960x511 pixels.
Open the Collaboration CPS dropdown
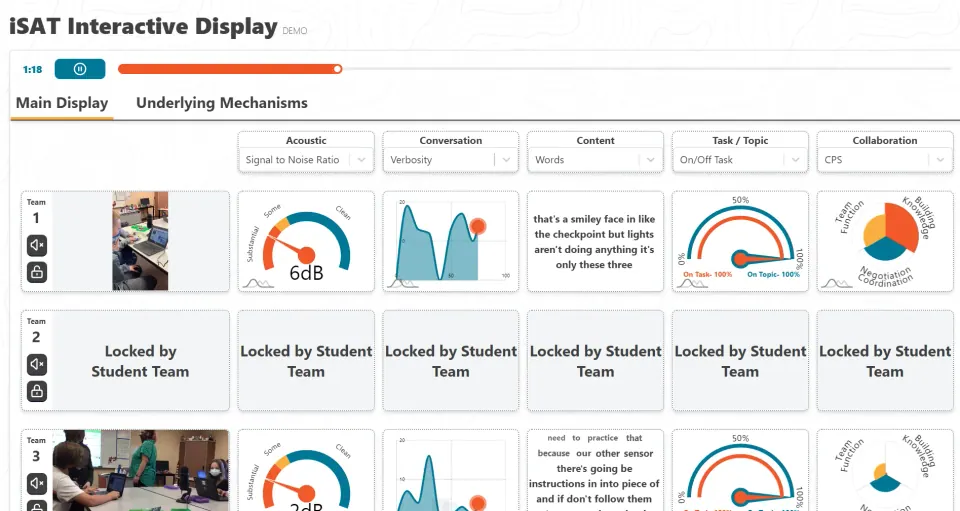885,160
